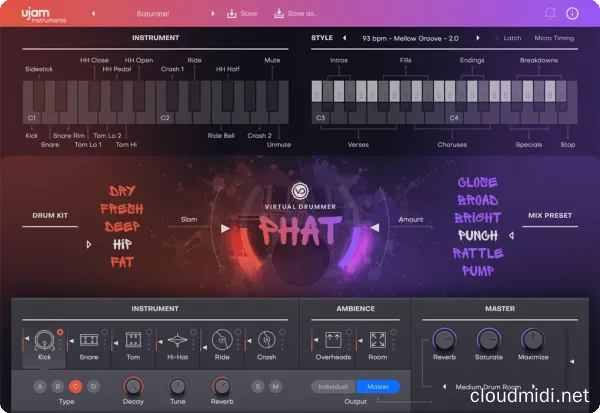This screenshot has height=413, width=600.
Task: Select kick Type D
Action: click(93, 387)
